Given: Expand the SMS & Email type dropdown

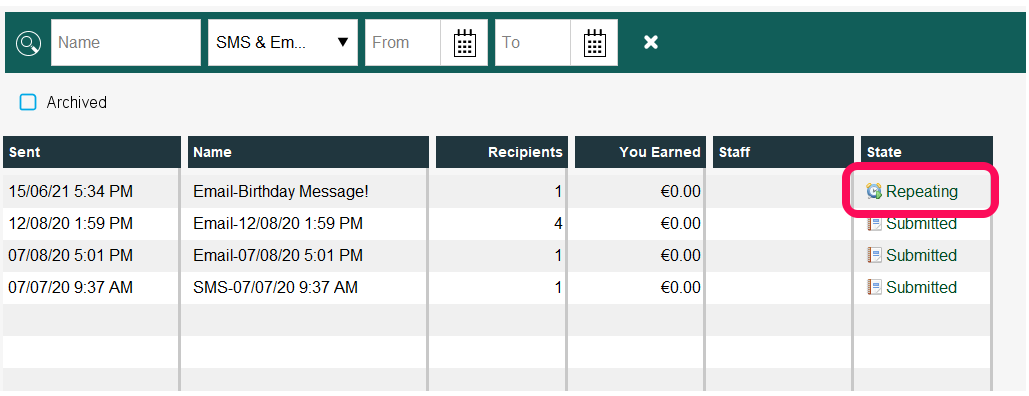Looking at the screenshot, I should pos(283,43).
